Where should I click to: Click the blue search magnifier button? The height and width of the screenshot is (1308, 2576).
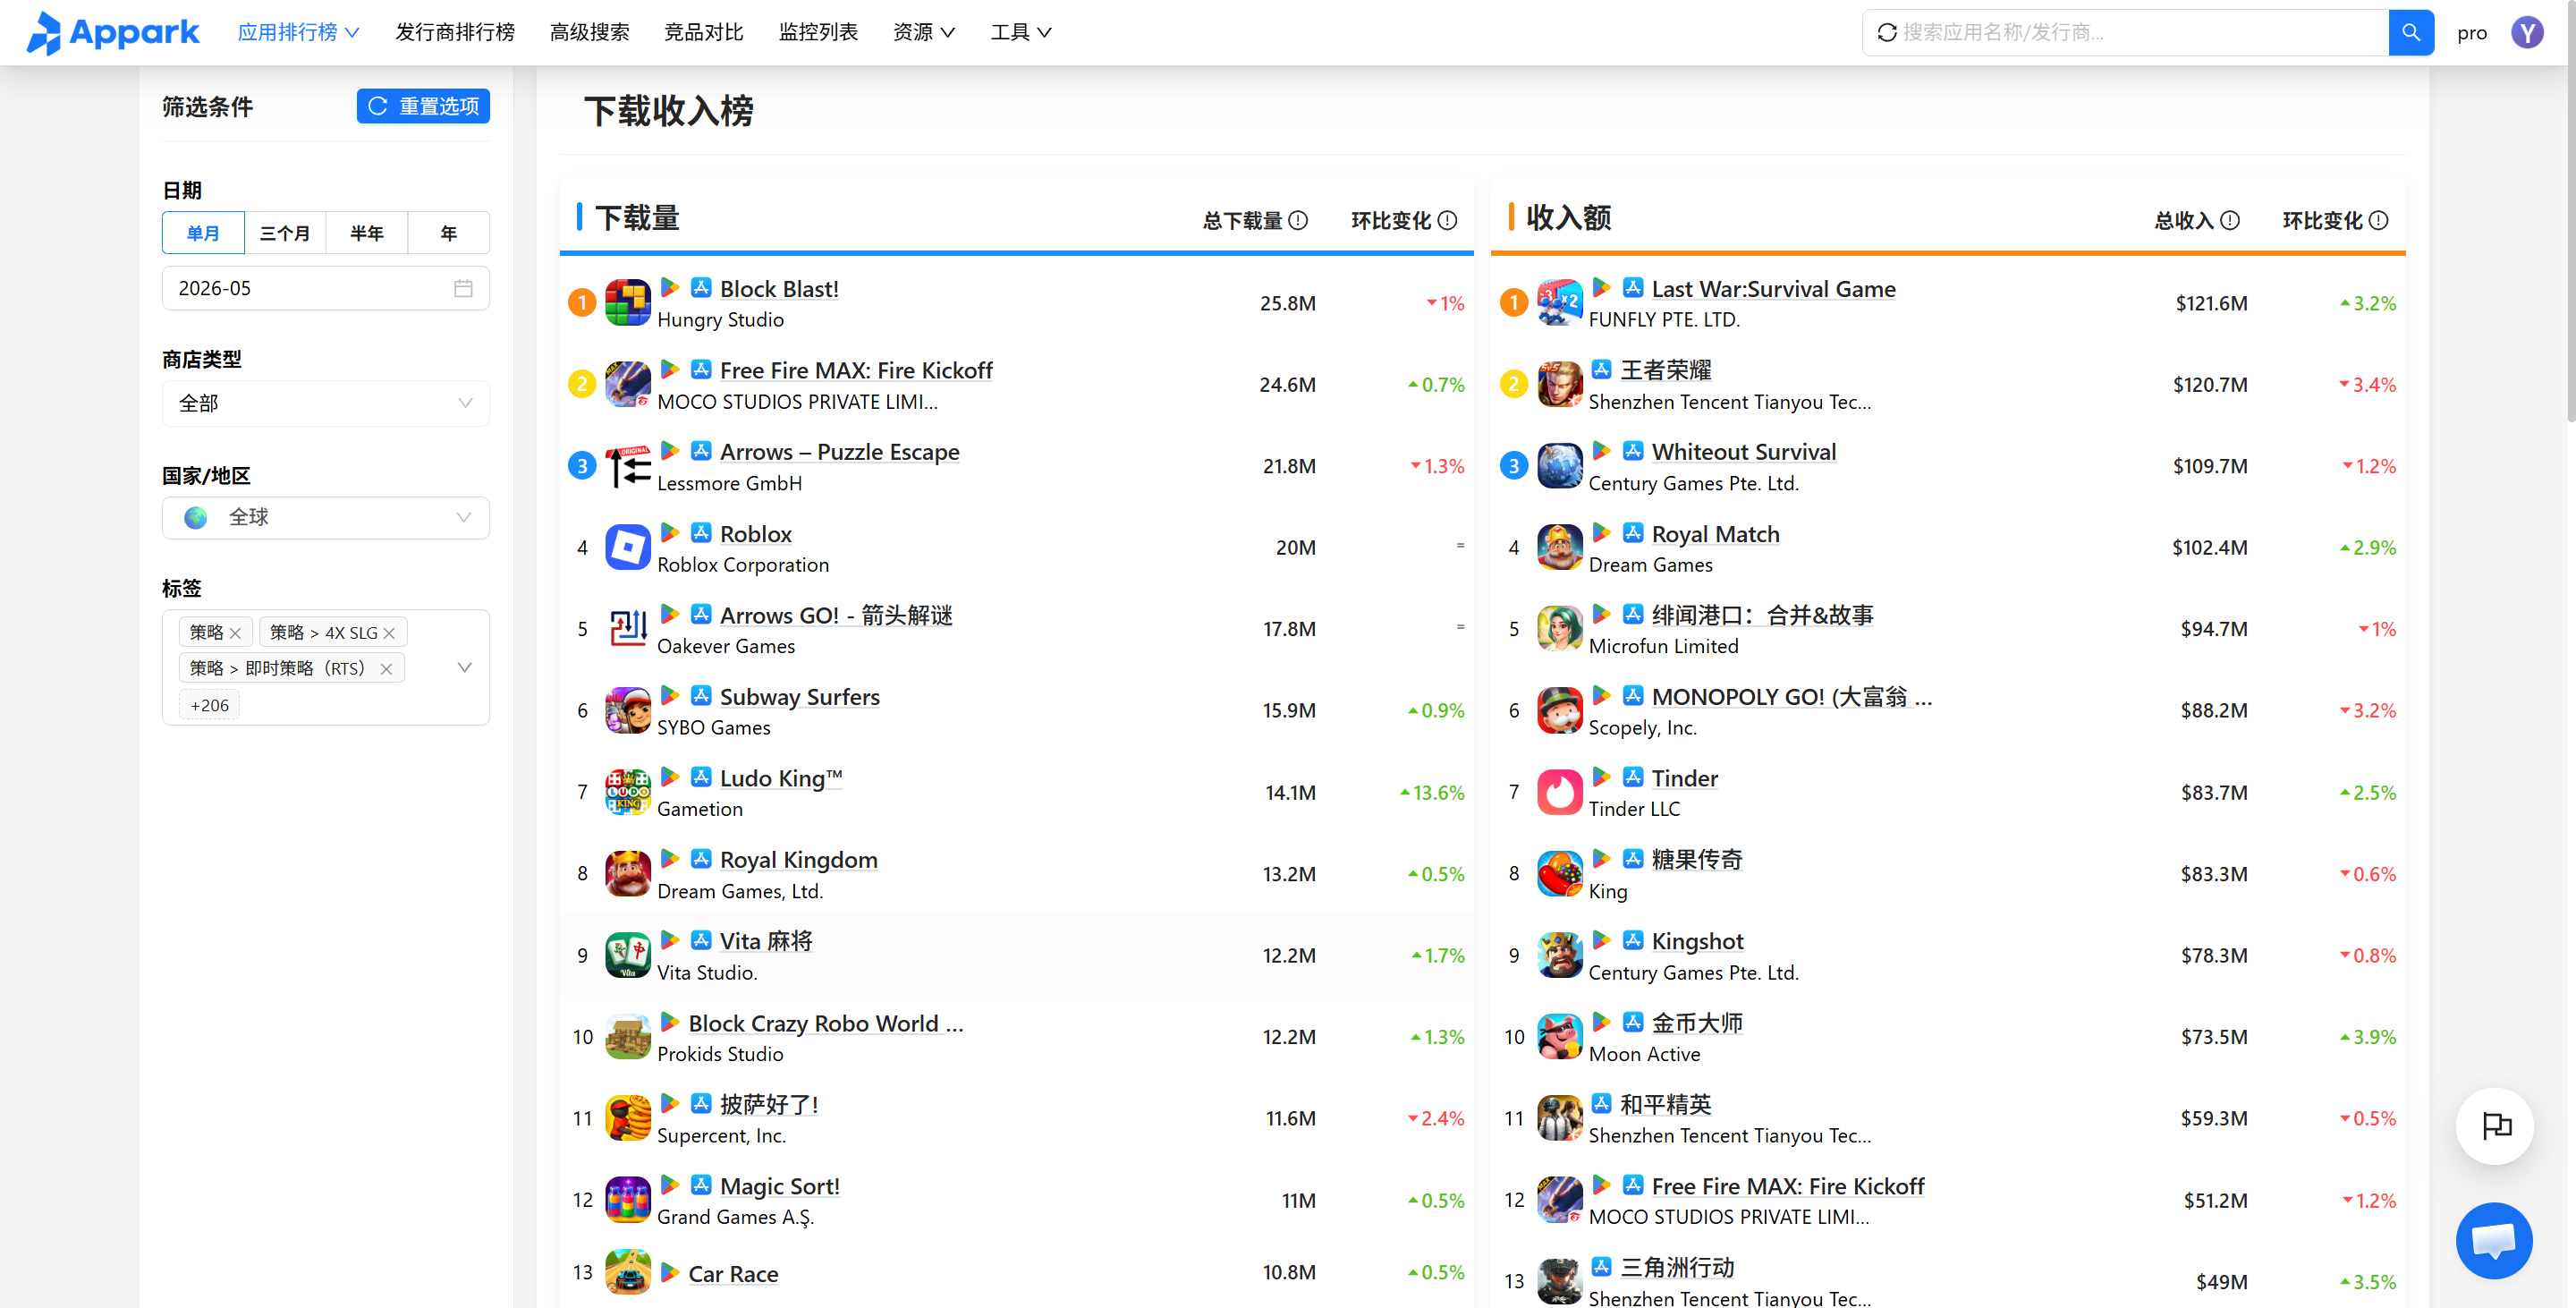pyautogui.click(x=2411, y=32)
